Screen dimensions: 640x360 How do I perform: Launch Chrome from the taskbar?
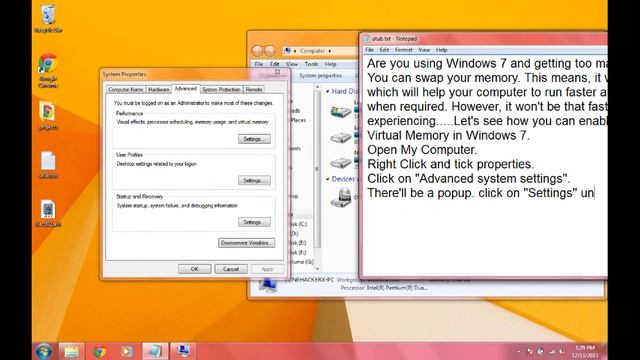pos(99,351)
